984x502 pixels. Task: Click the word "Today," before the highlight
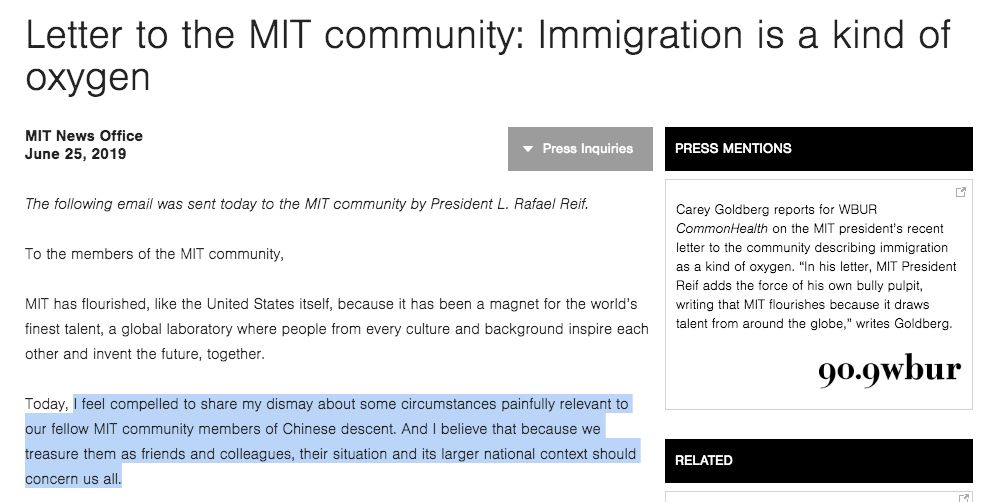pyautogui.click(x=48, y=404)
